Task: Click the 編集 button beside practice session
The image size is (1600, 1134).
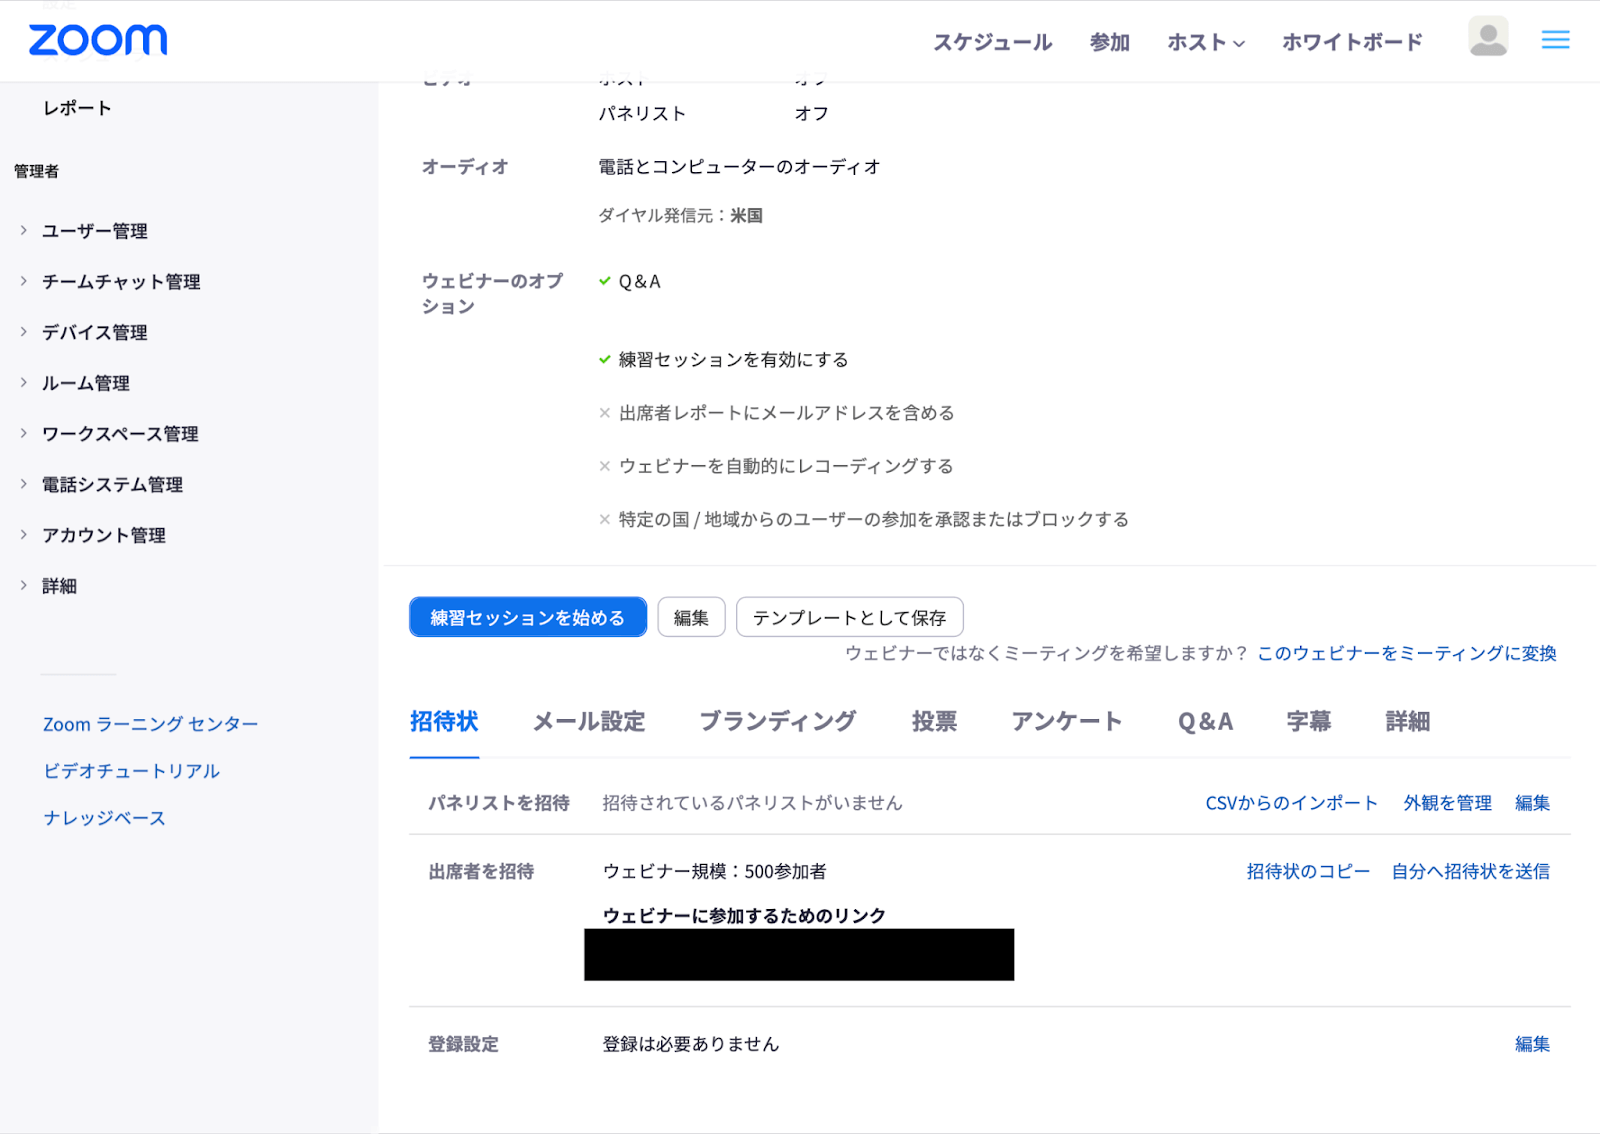Action: point(691,617)
